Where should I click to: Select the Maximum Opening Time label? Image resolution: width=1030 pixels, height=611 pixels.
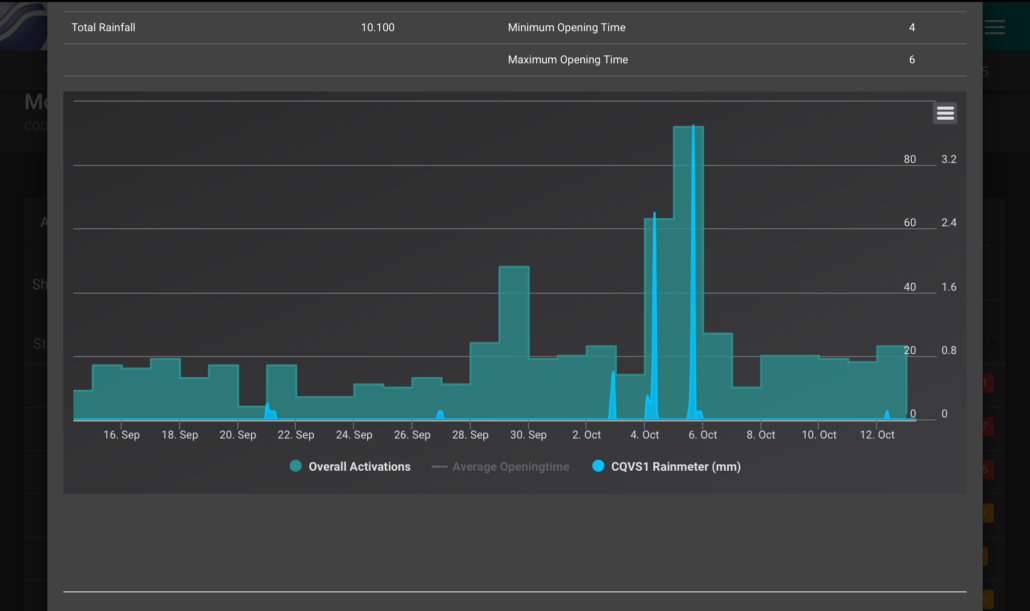pos(567,60)
